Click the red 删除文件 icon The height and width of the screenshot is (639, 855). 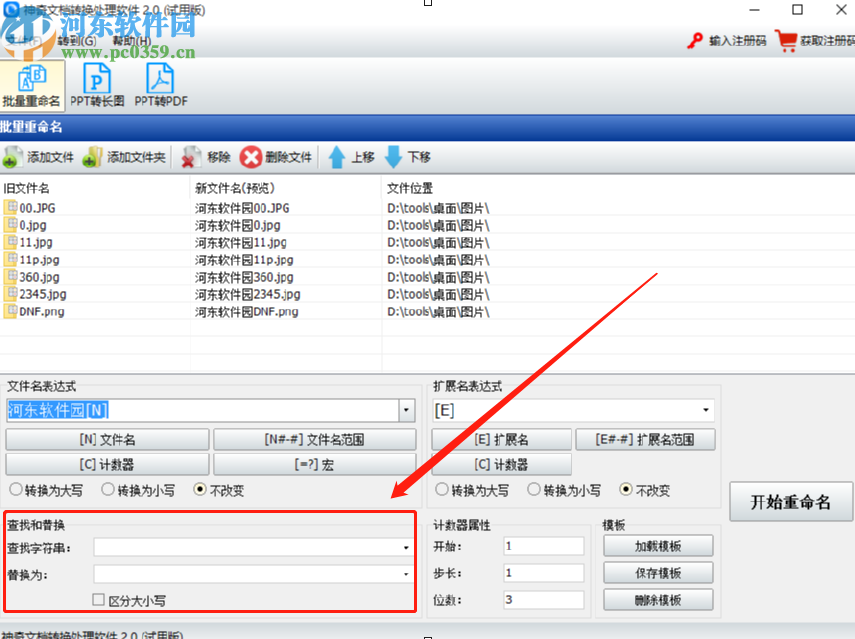coord(251,158)
